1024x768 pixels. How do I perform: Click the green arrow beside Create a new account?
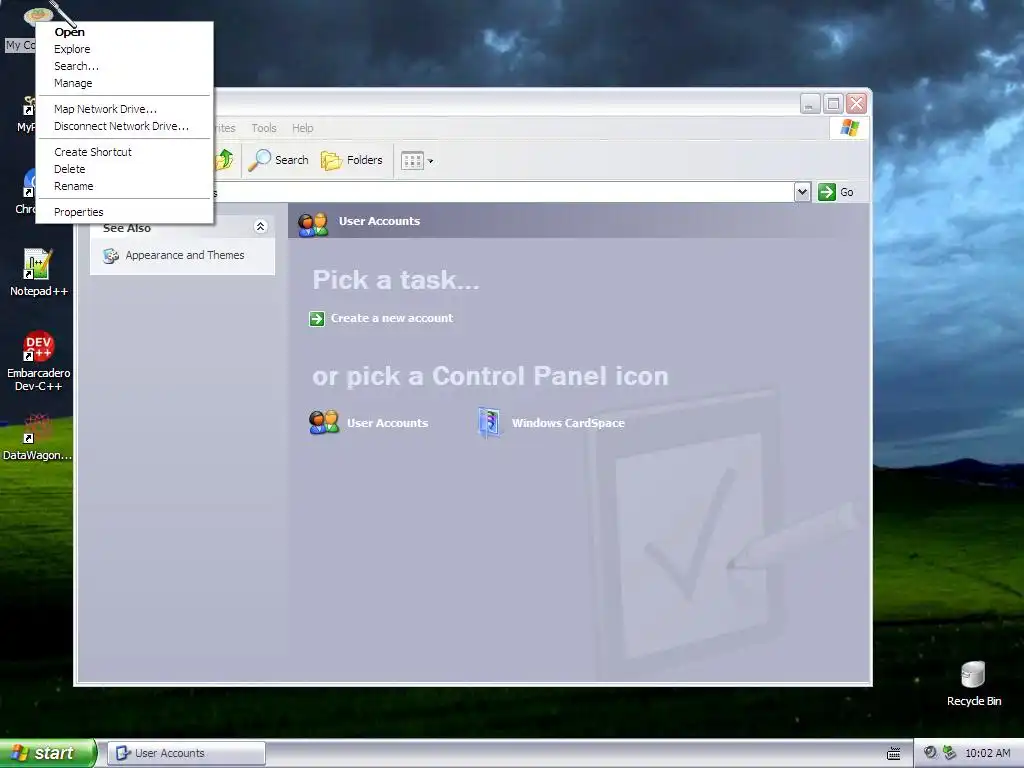click(317, 319)
